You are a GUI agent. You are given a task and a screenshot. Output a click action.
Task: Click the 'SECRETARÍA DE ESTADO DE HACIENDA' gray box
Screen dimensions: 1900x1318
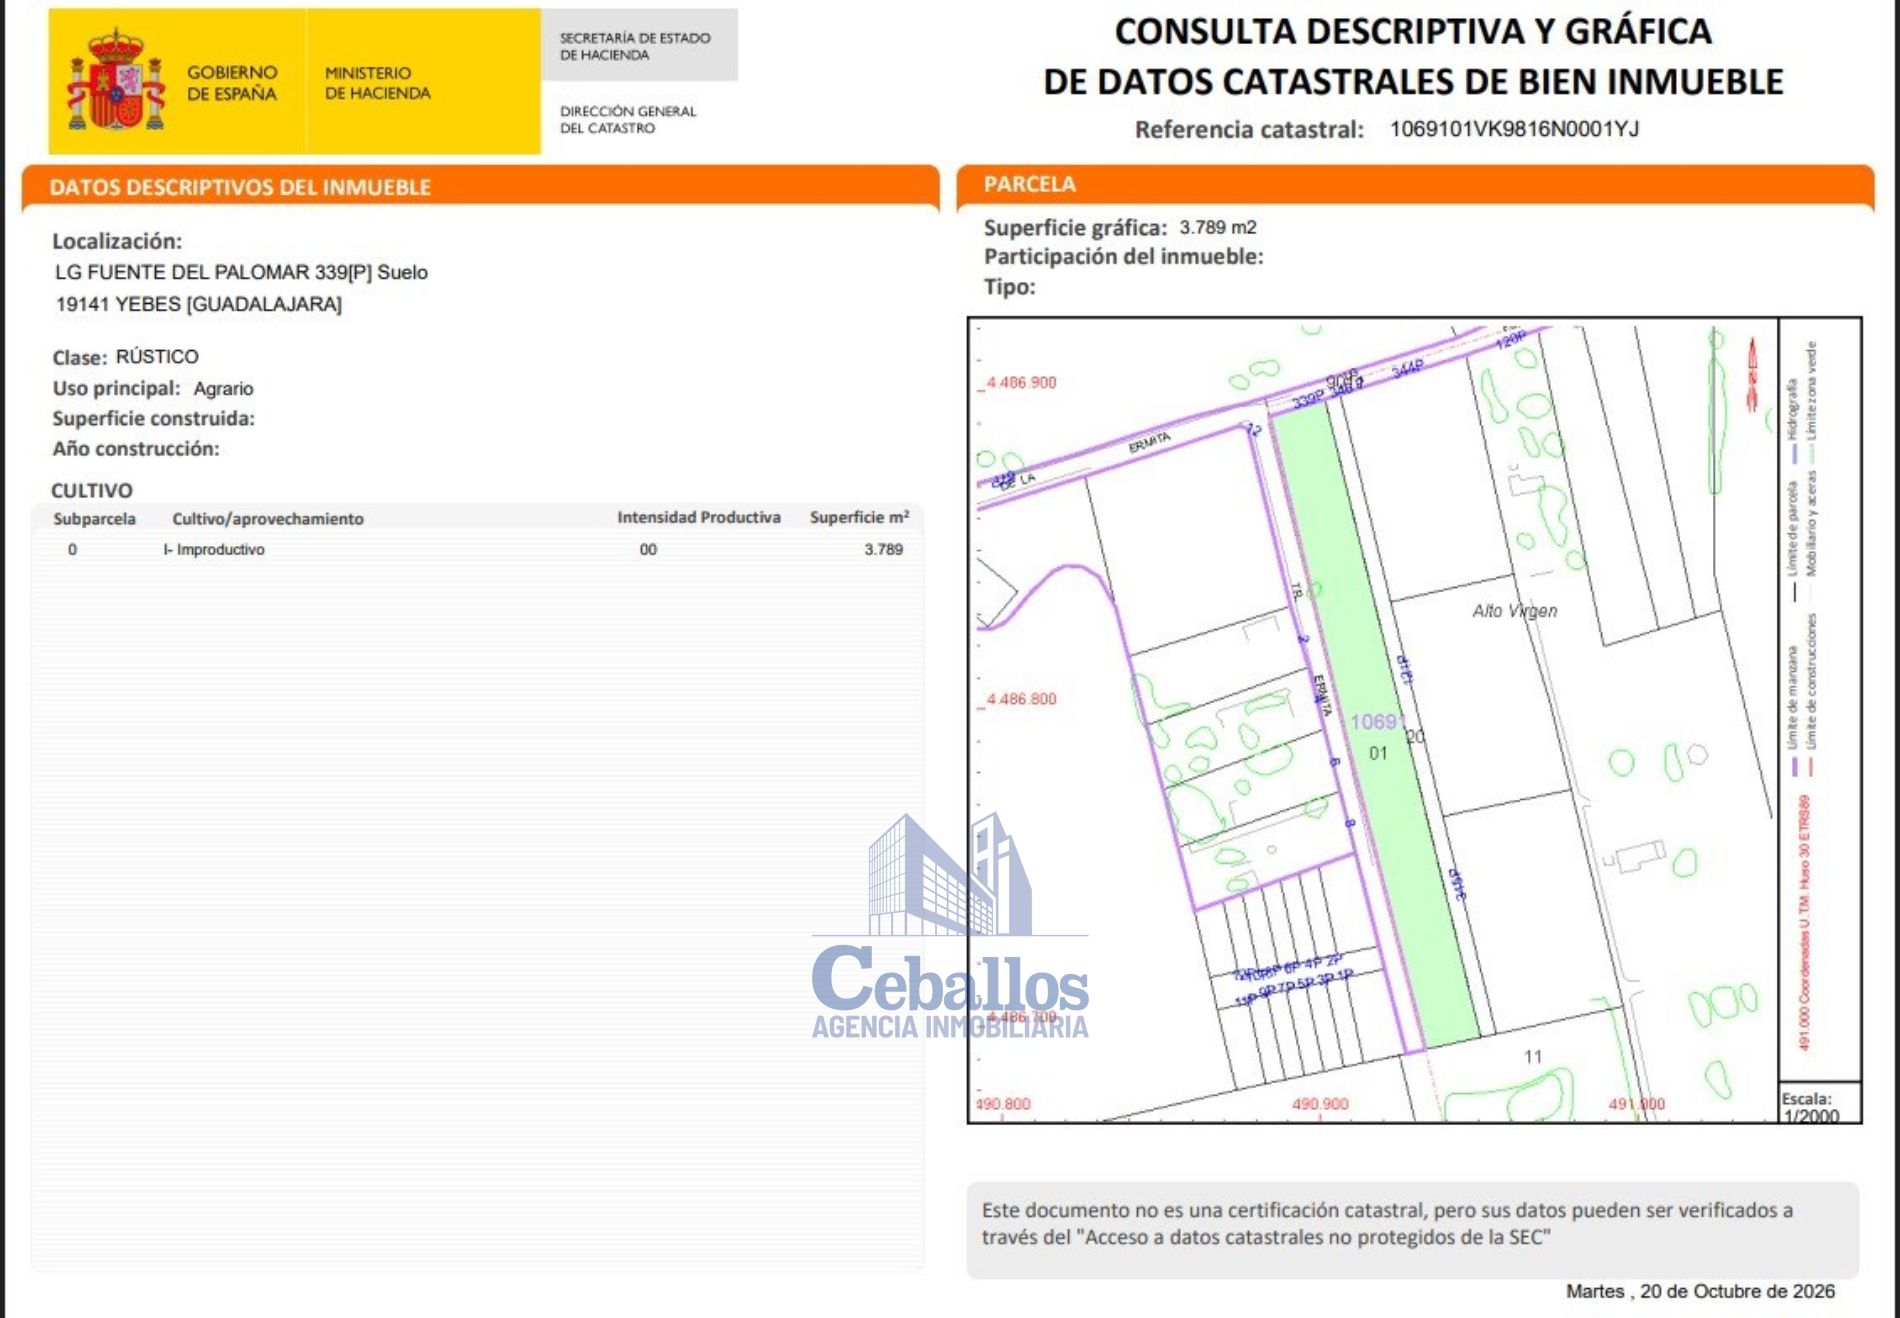639,45
